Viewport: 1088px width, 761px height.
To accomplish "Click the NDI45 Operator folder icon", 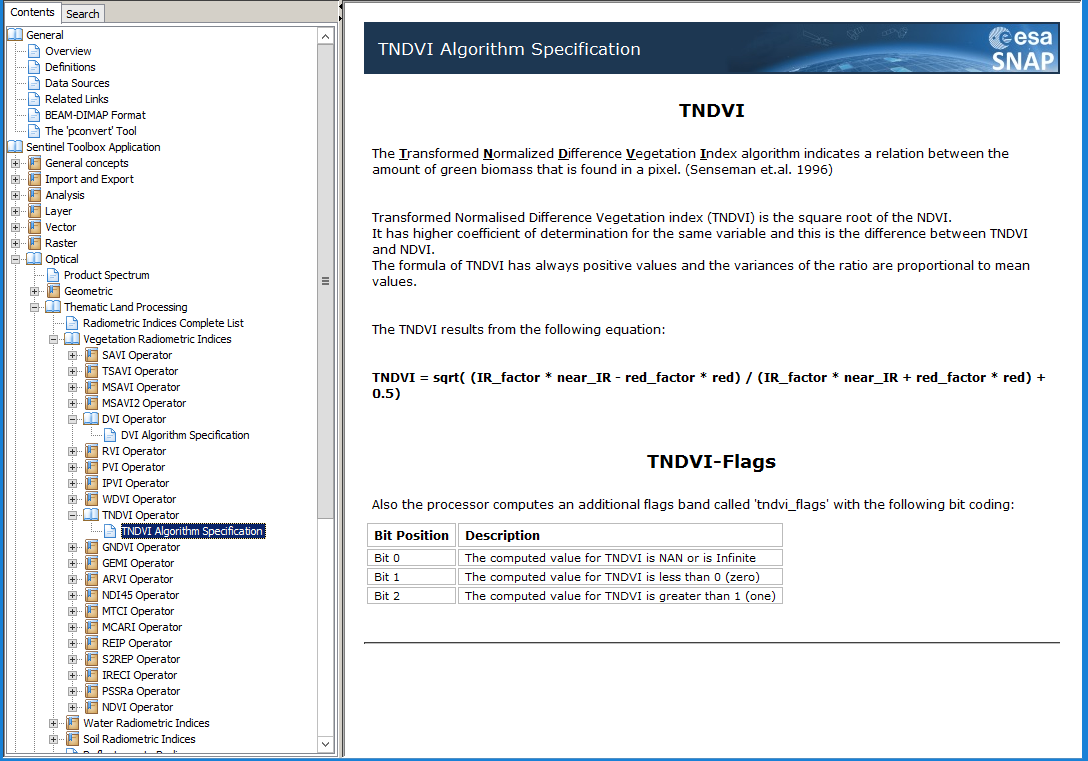I will pyautogui.click(x=91, y=595).
